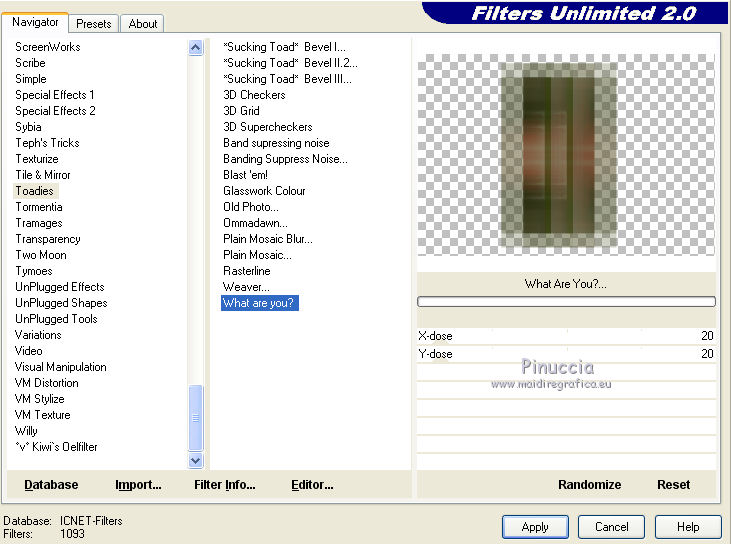
Task: Select the Glasswork Colour filter
Action: [264, 191]
